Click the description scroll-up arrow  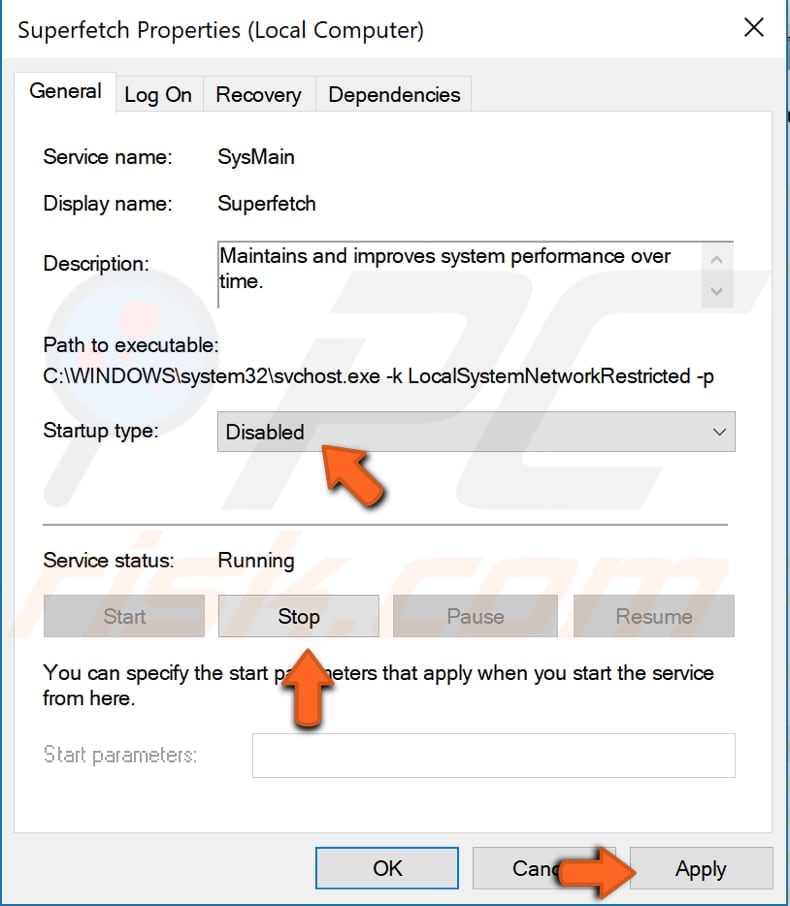point(717,258)
